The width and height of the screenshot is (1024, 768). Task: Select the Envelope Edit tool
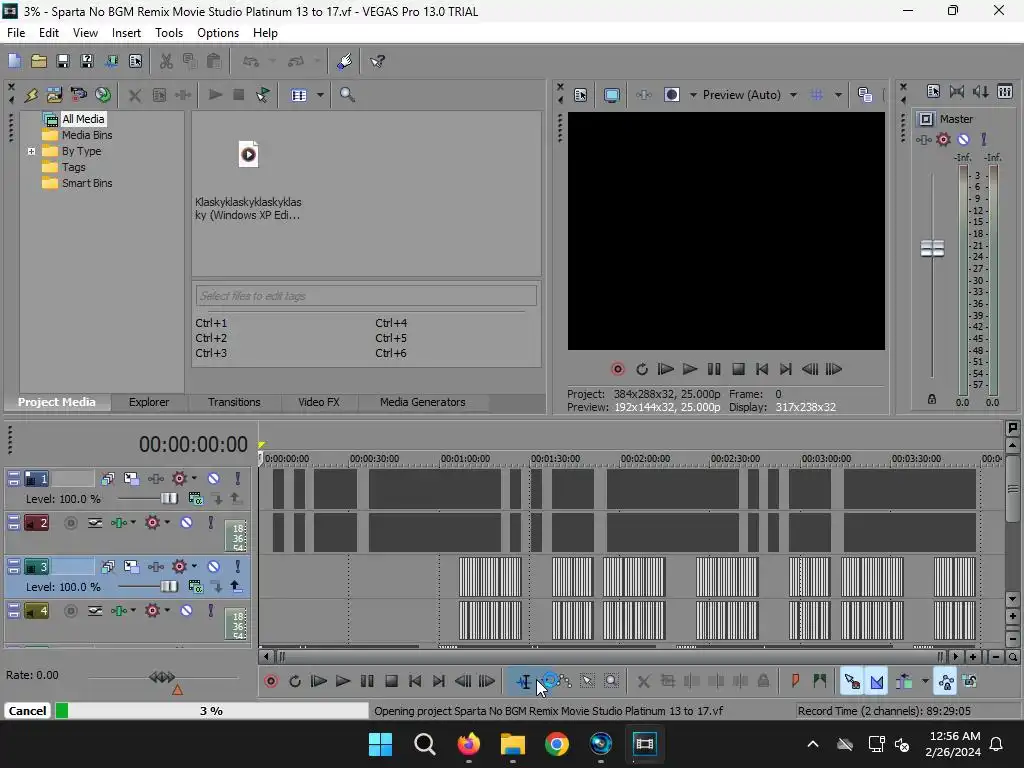[564, 681]
